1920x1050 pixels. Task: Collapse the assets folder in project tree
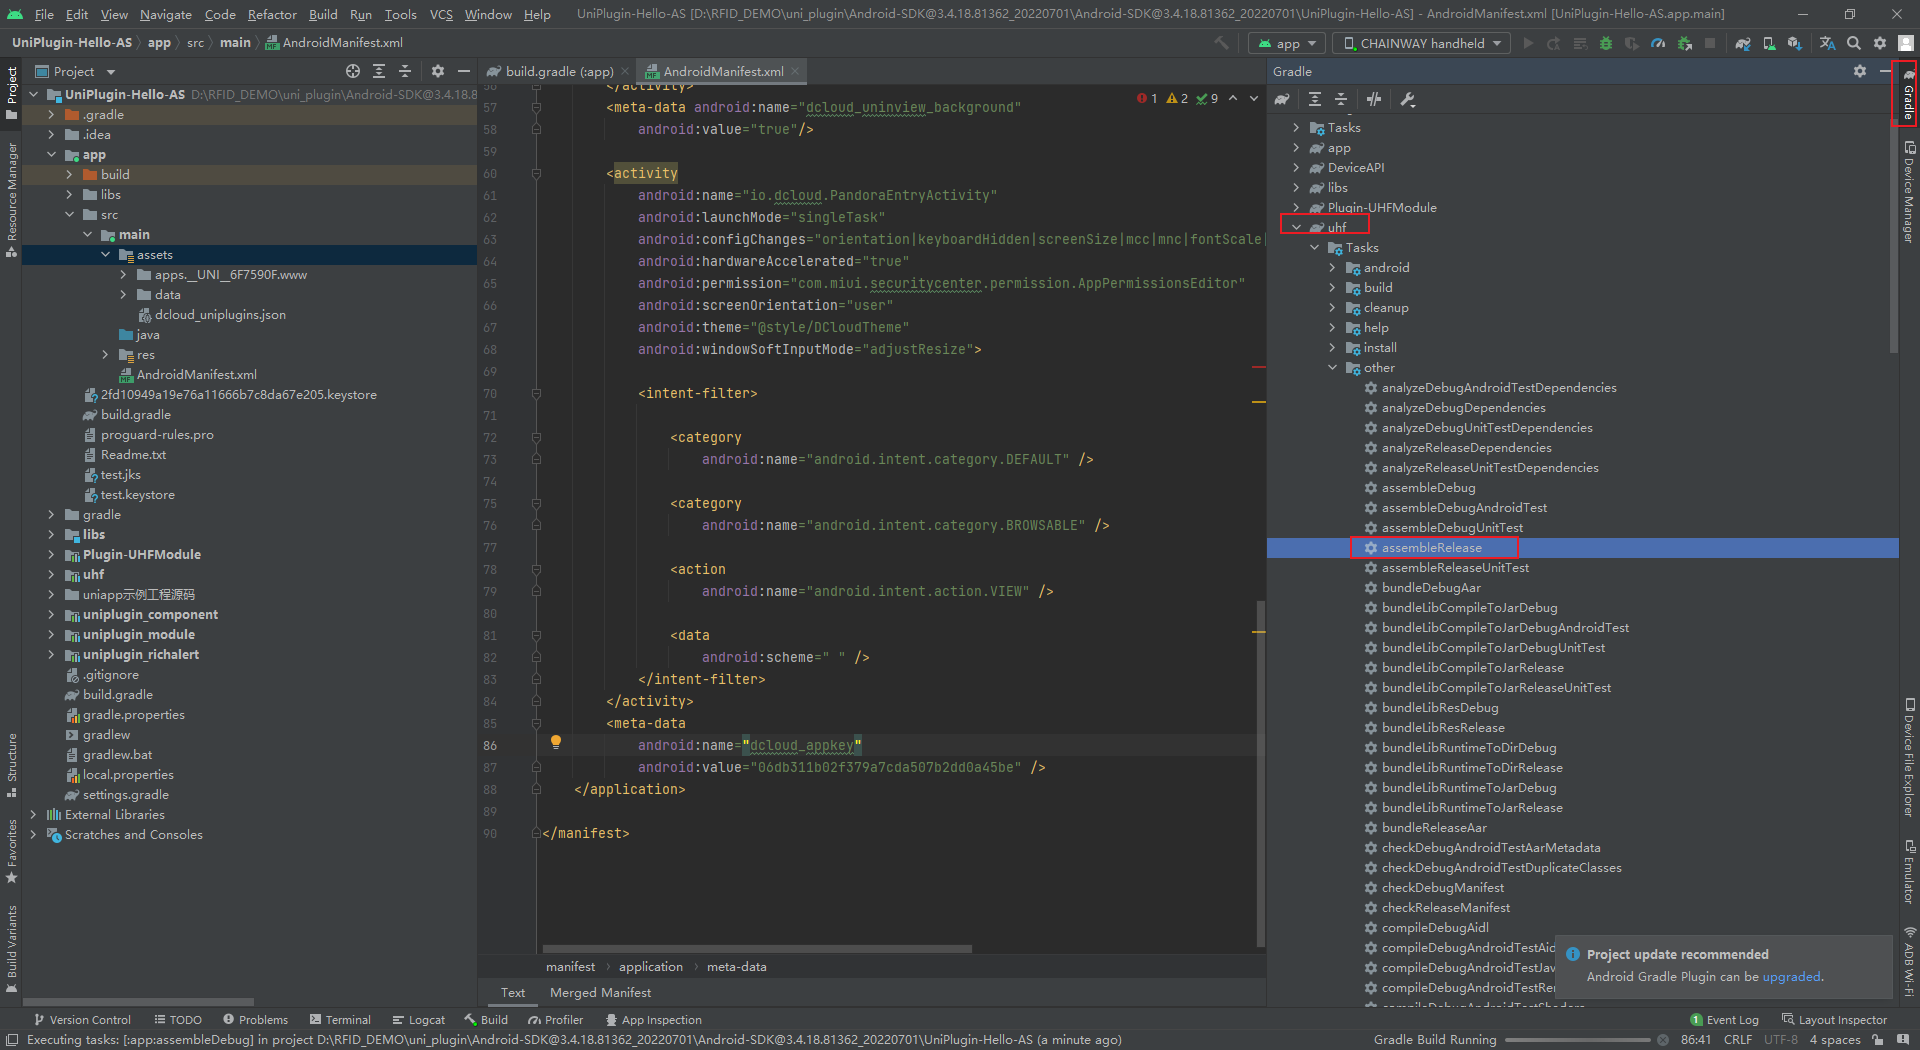[x=106, y=255]
